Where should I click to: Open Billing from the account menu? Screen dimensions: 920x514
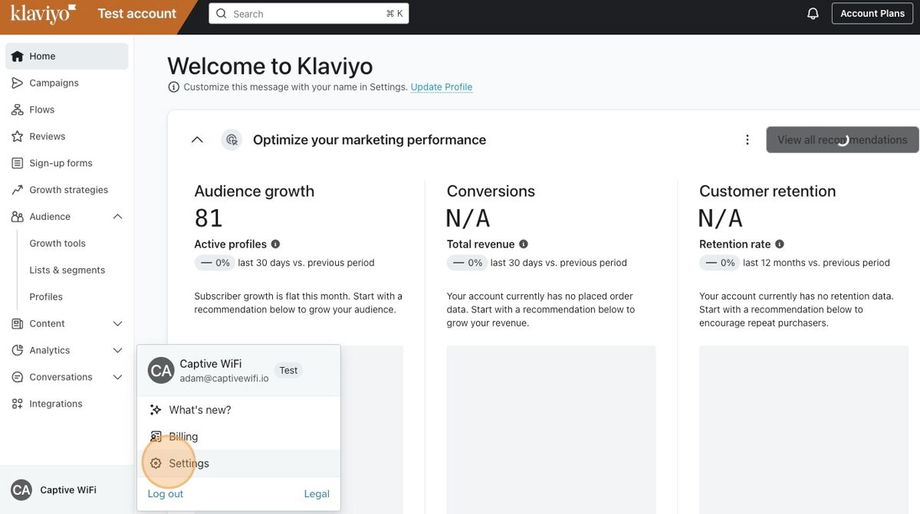click(x=183, y=437)
